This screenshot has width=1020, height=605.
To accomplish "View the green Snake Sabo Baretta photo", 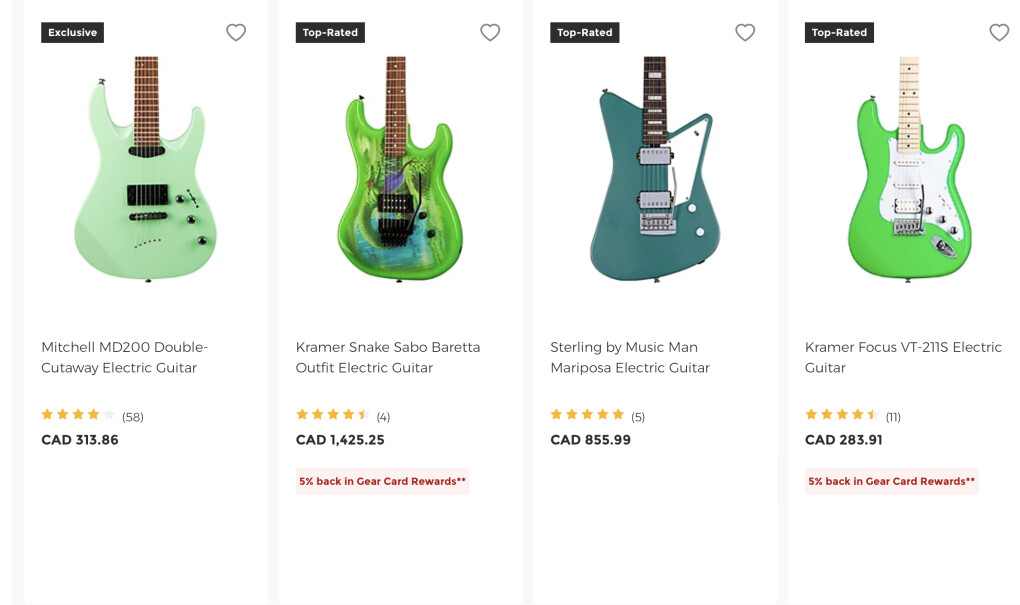I will 400,168.
